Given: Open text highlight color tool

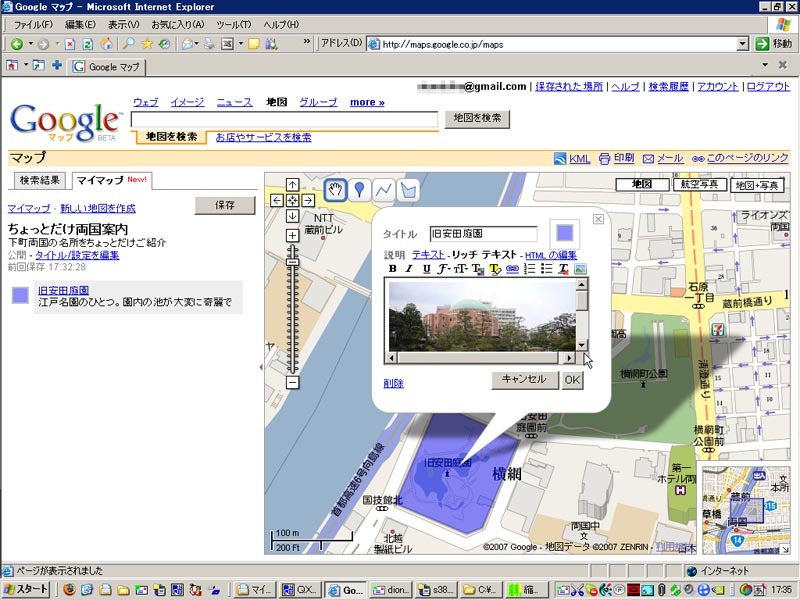Looking at the screenshot, I should pos(495,269).
